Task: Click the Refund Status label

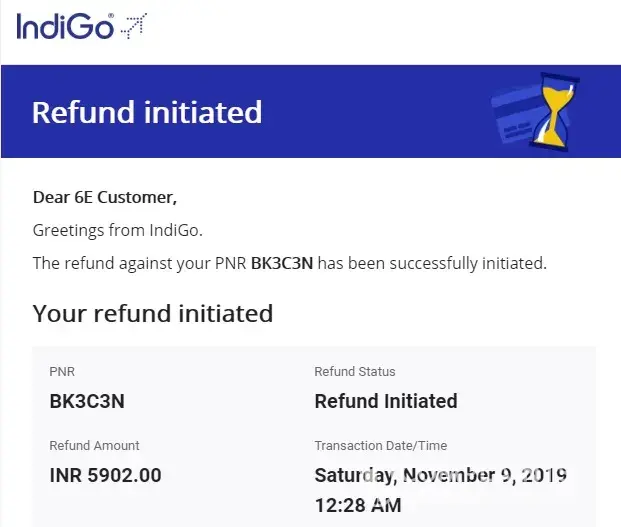Action: [x=355, y=372]
